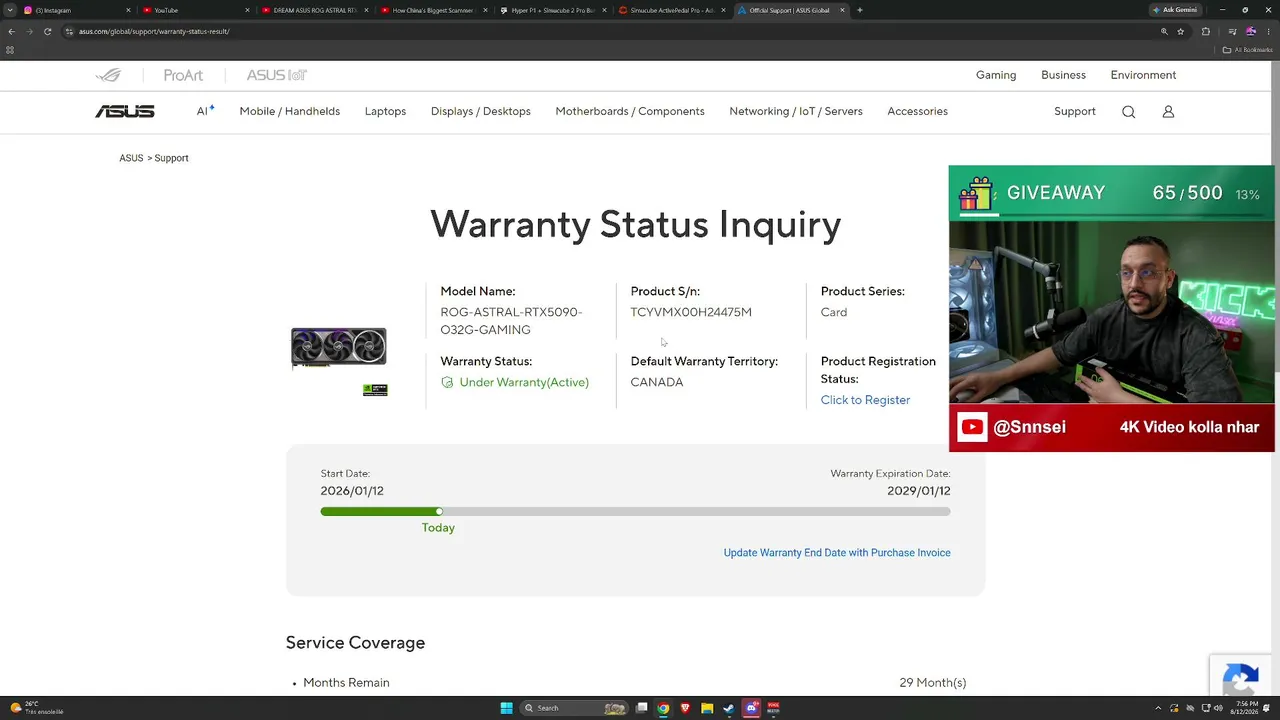Switch to the Simucube ActivePedal Pro tab
1280x720 pixels.
671,10
